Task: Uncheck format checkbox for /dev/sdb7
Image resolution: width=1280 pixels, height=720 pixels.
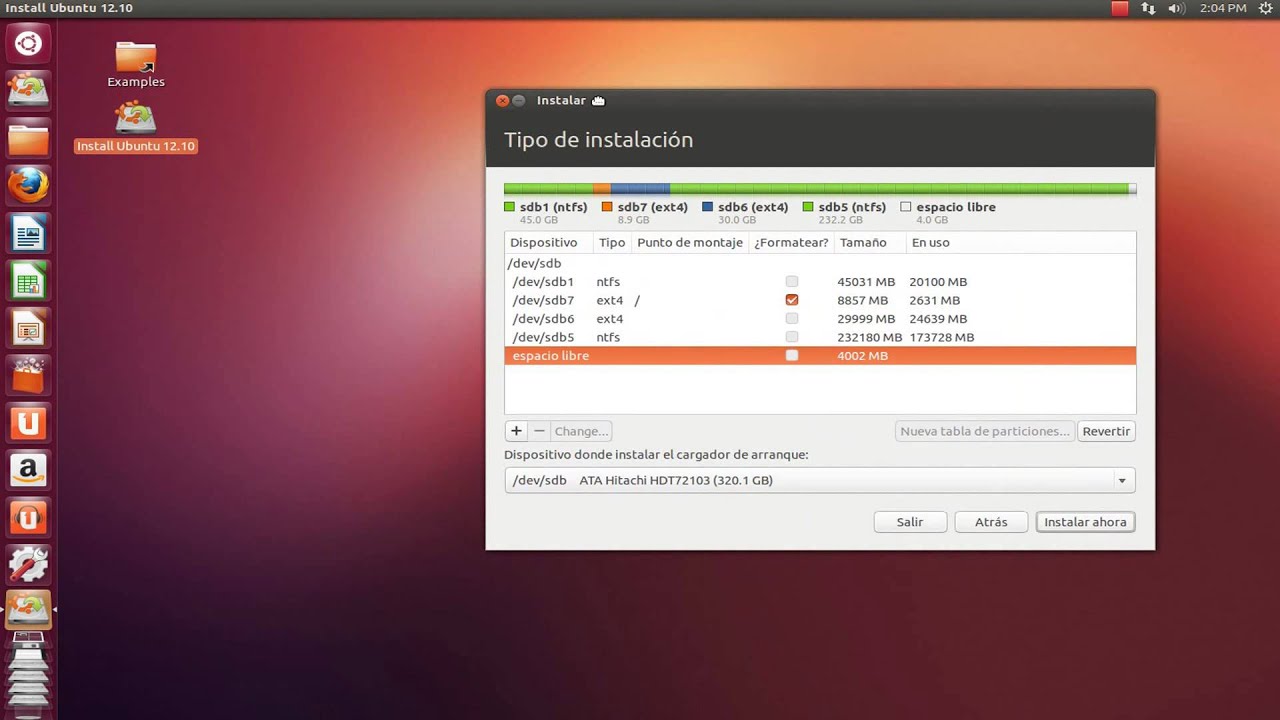Action: 792,300
